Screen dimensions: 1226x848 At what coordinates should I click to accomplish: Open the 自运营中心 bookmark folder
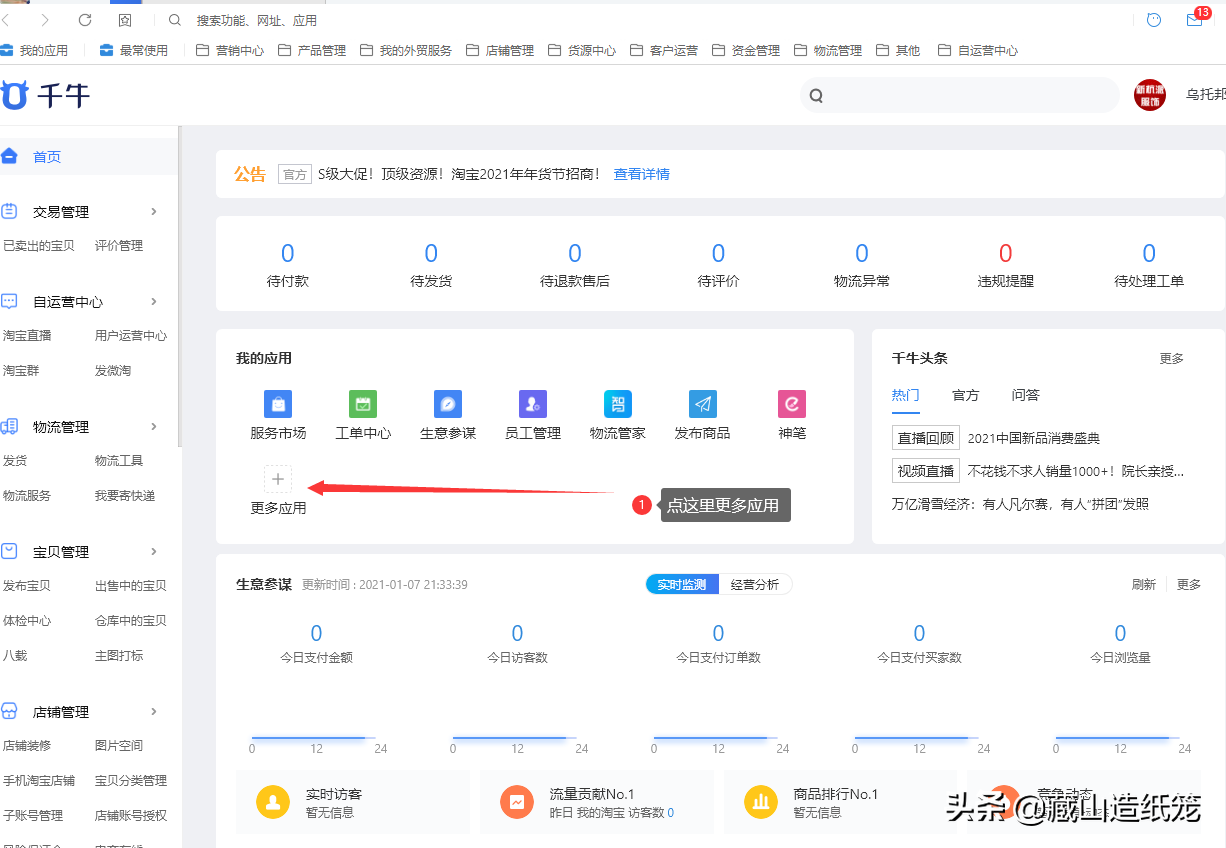tap(978, 50)
